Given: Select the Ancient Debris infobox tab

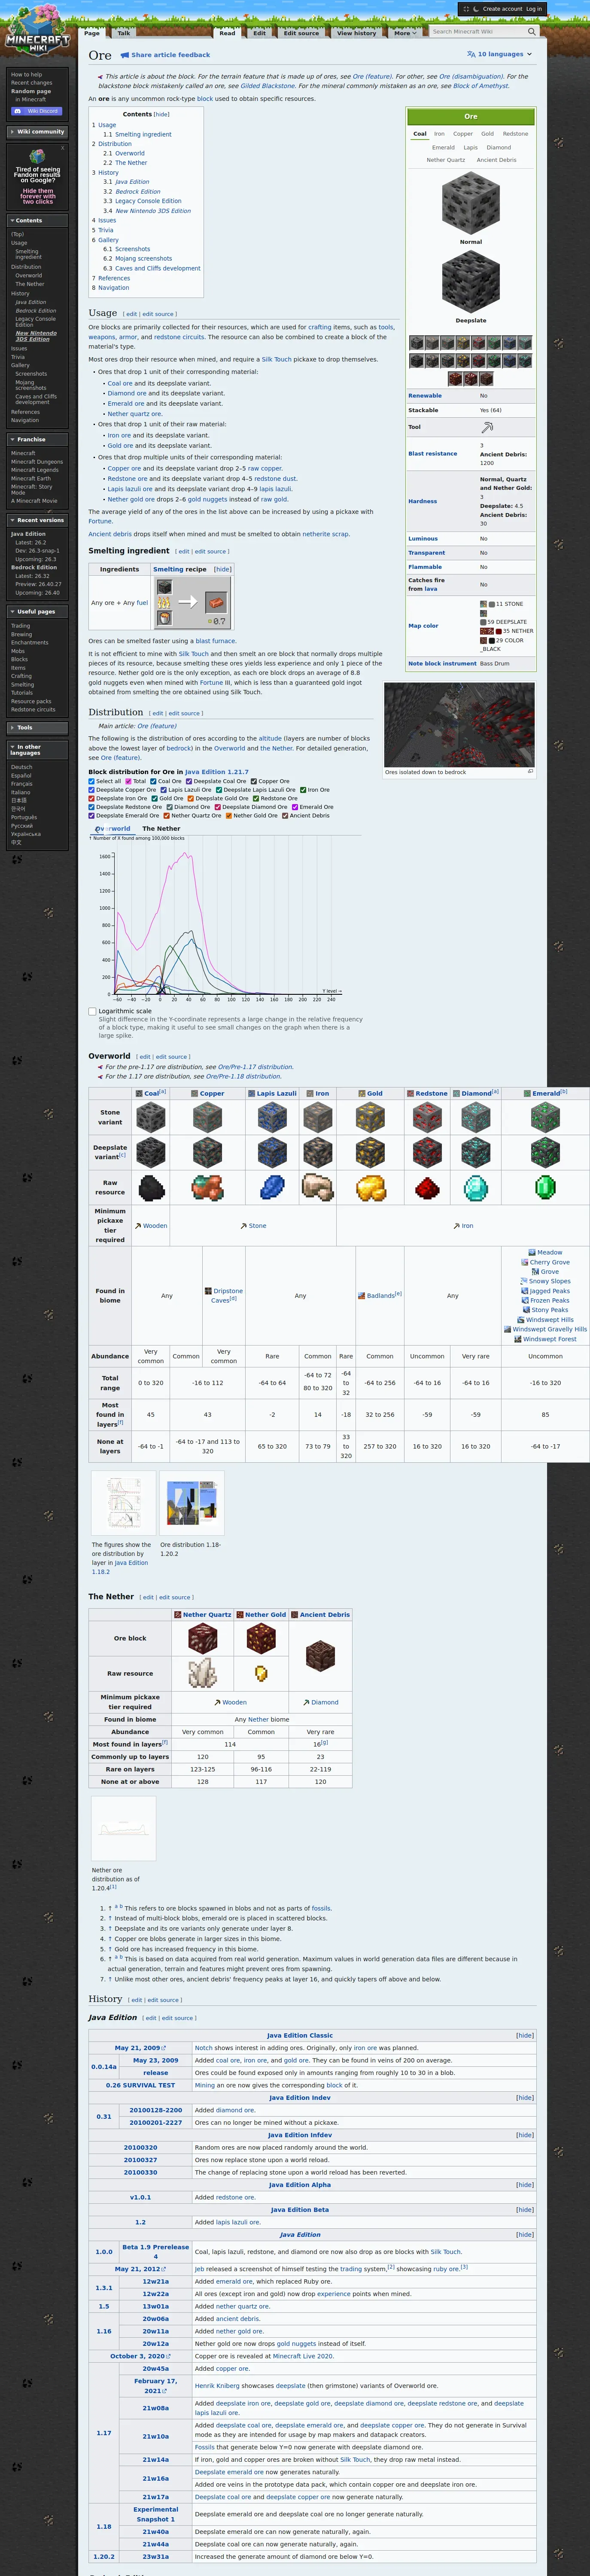Looking at the screenshot, I should click(x=497, y=160).
